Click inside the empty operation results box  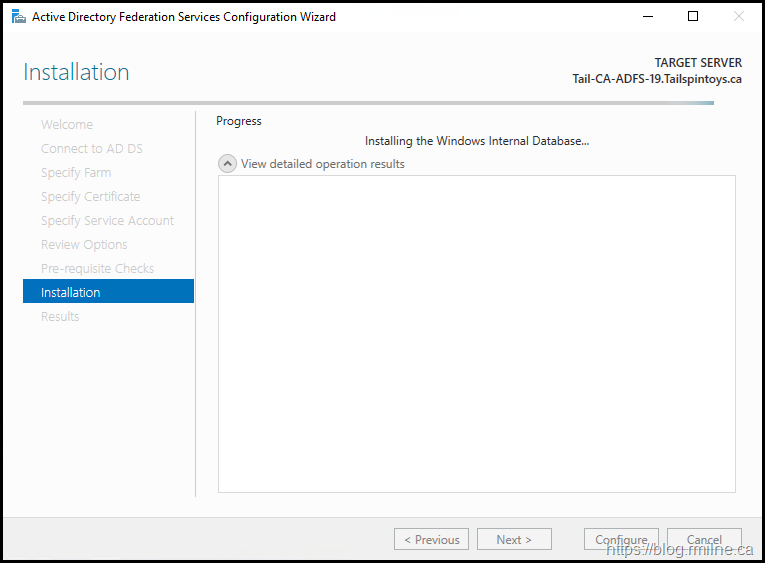[476, 333]
